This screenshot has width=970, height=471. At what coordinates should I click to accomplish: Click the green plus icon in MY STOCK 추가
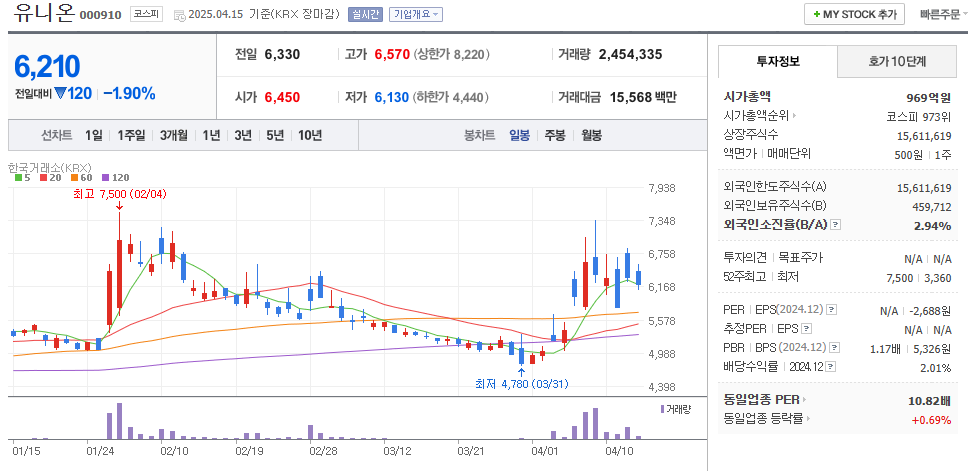[x=817, y=14]
